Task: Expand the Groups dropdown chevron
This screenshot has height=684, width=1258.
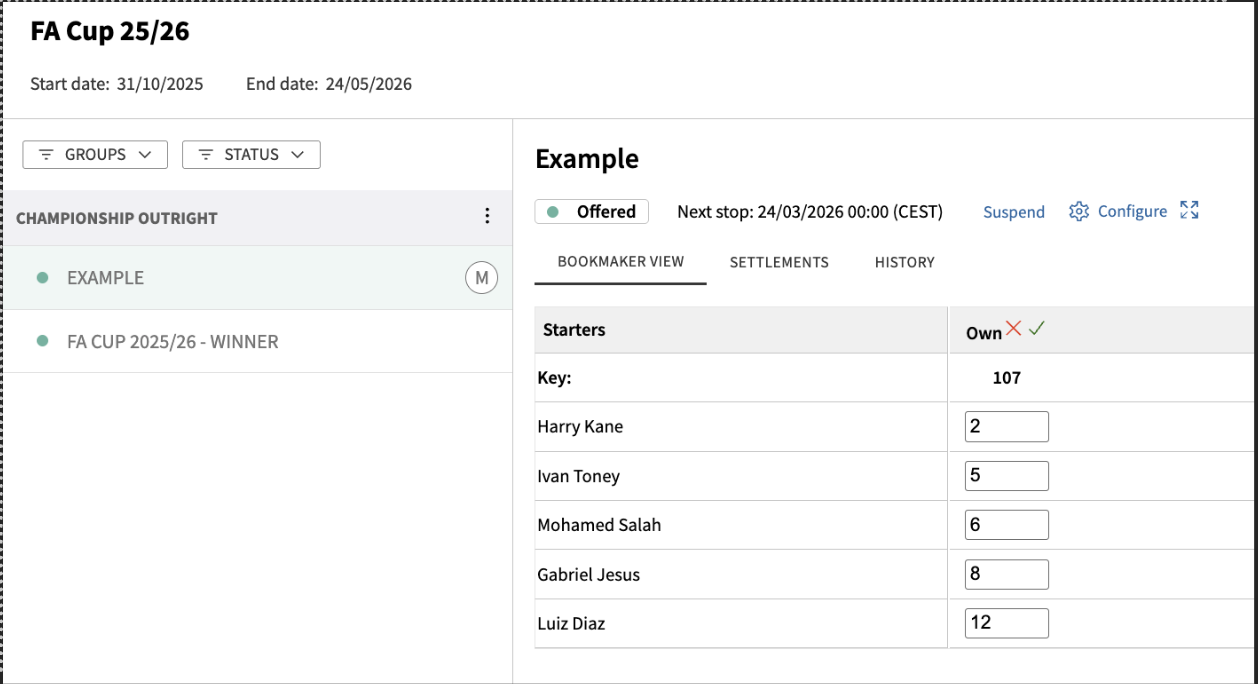Action: pos(145,155)
